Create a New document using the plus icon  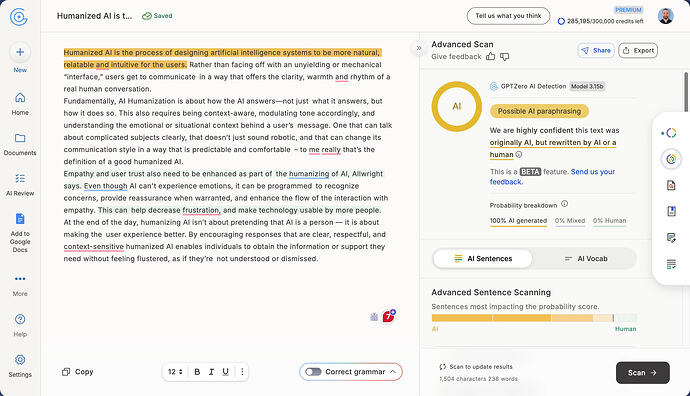[x=20, y=52]
